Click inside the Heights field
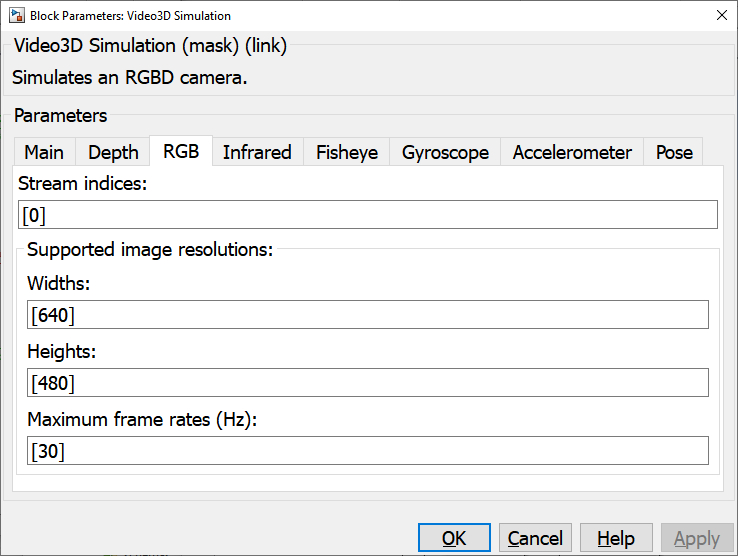Image resolution: width=738 pixels, height=556 pixels. click(x=368, y=383)
